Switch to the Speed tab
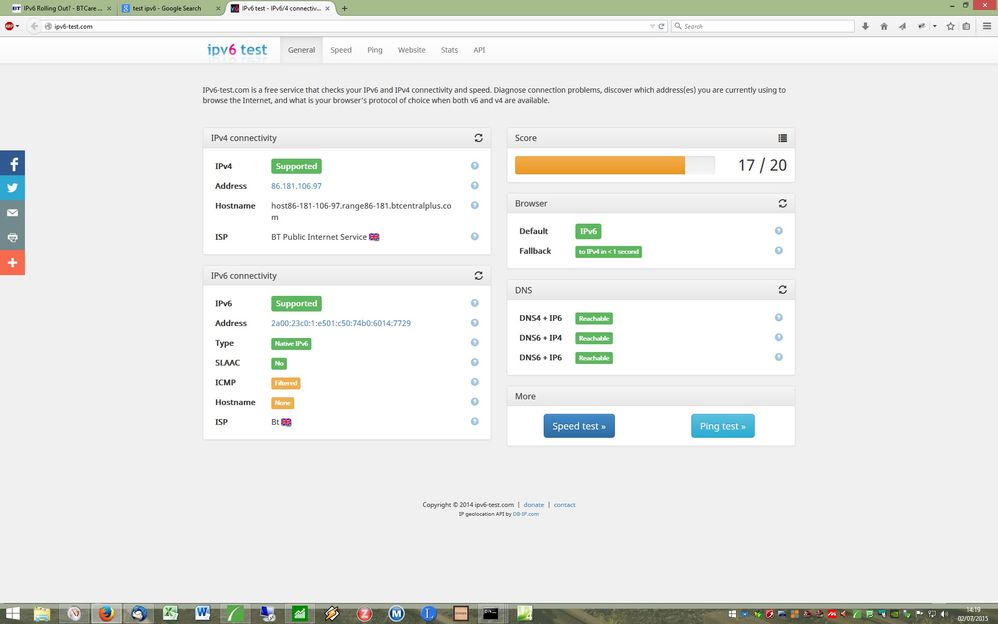This screenshot has width=998, height=624. (341, 50)
